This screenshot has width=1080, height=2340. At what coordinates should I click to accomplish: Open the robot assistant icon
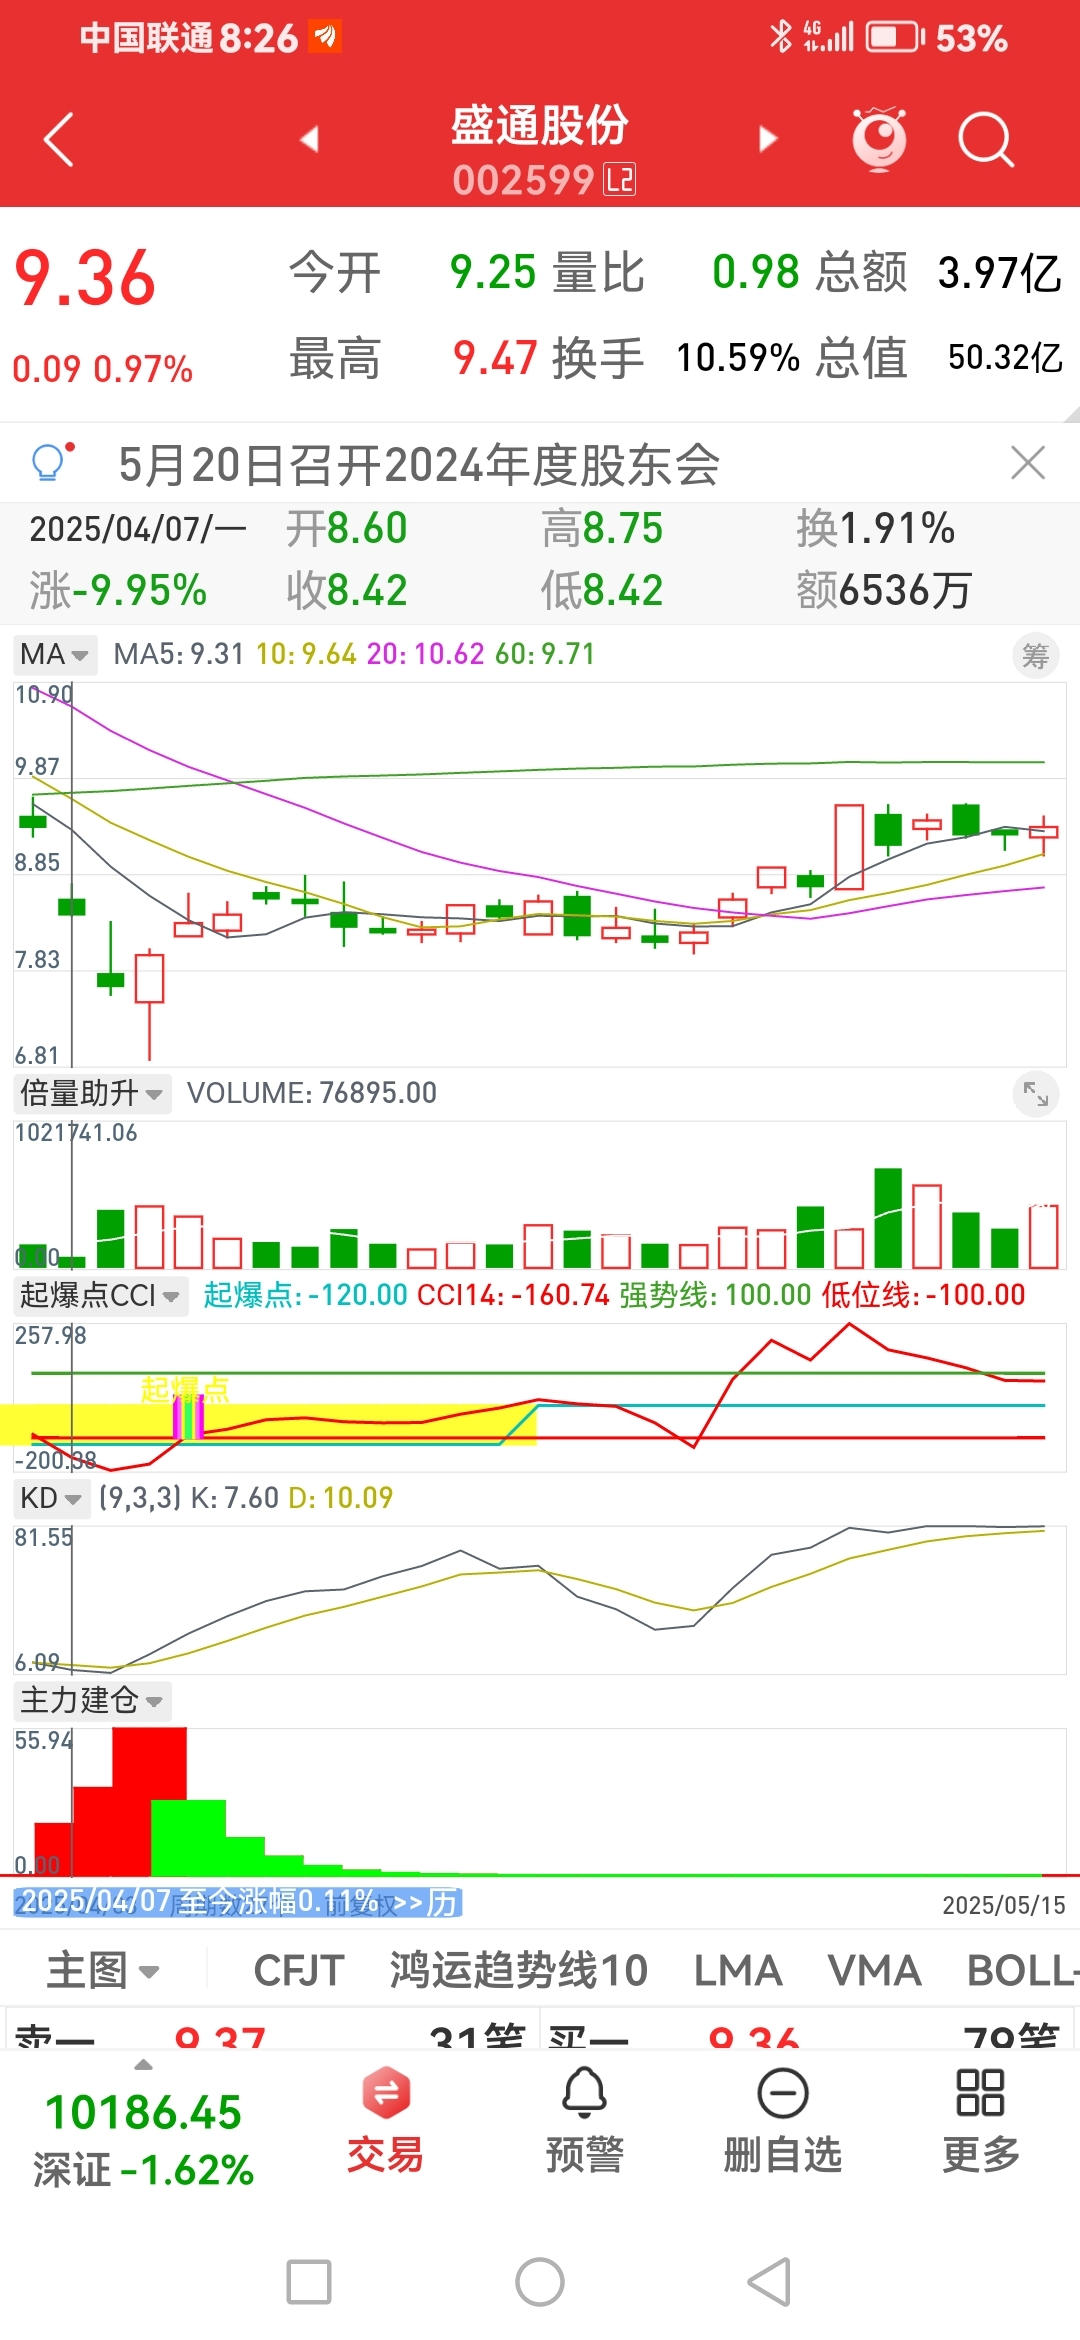879,139
